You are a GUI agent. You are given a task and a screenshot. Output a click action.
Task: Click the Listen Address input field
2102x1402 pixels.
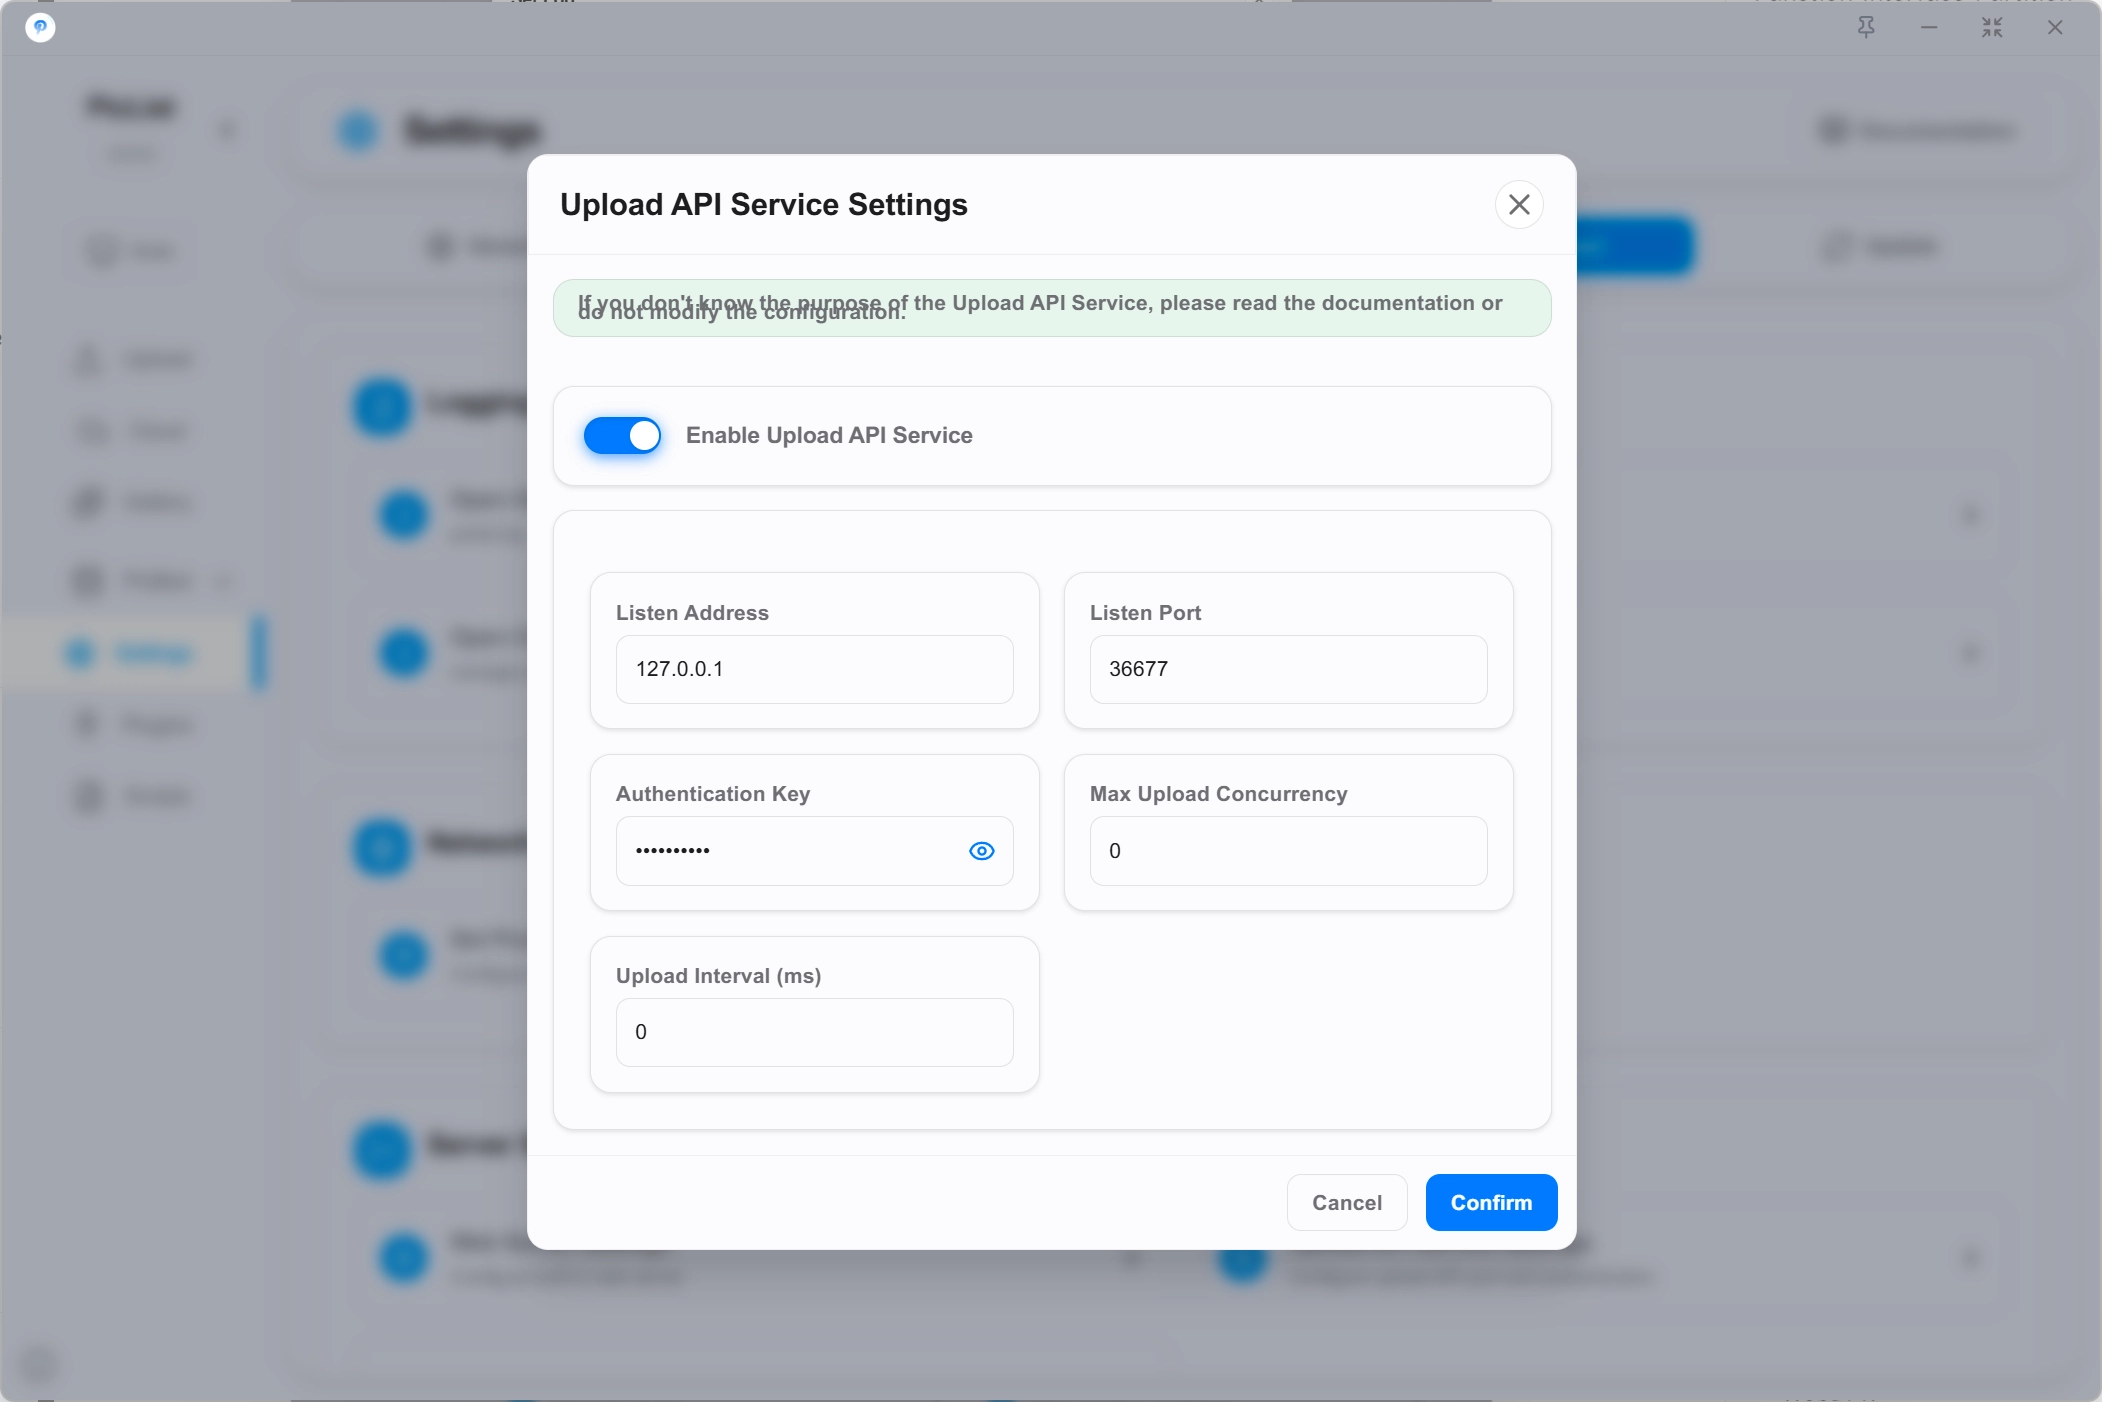pyautogui.click(x=814, y=669)
